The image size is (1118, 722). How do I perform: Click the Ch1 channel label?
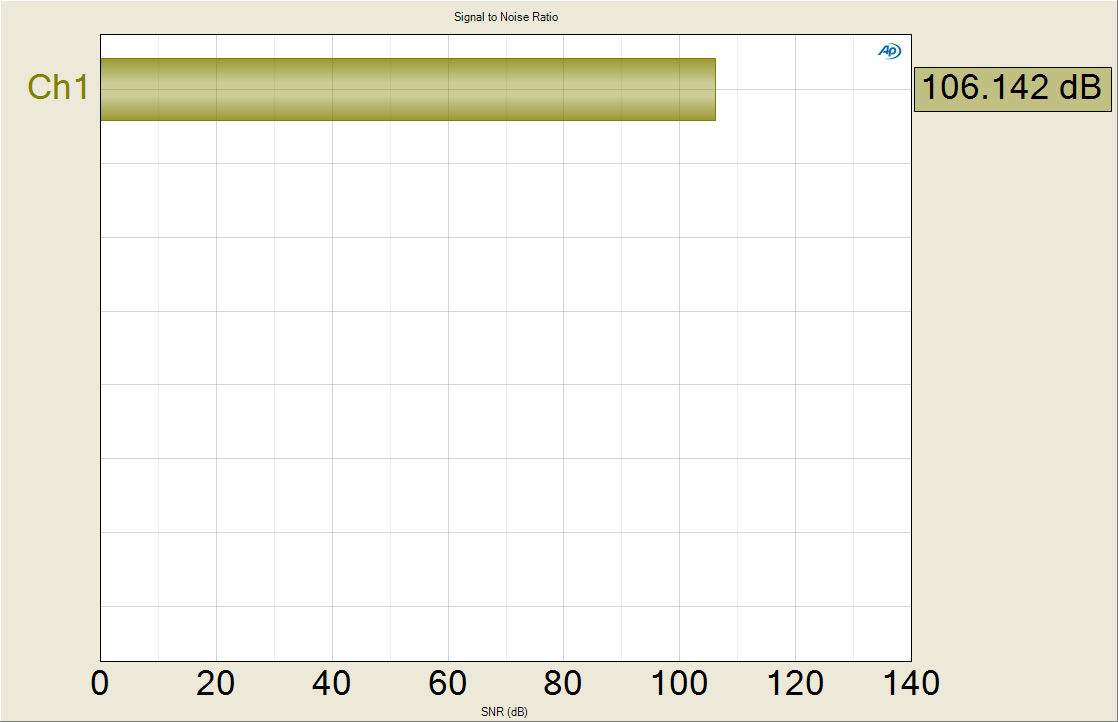(58, 88)
